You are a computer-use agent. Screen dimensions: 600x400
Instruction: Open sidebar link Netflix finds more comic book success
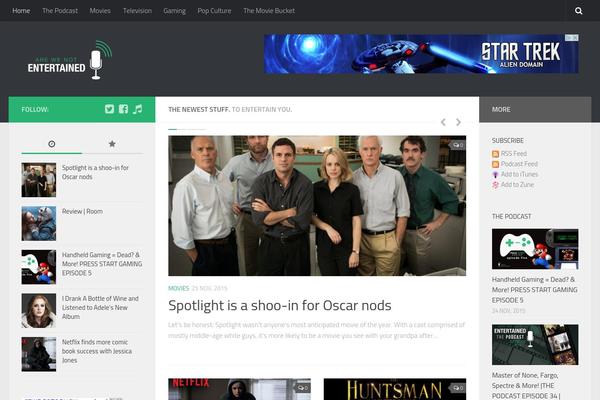97,351
